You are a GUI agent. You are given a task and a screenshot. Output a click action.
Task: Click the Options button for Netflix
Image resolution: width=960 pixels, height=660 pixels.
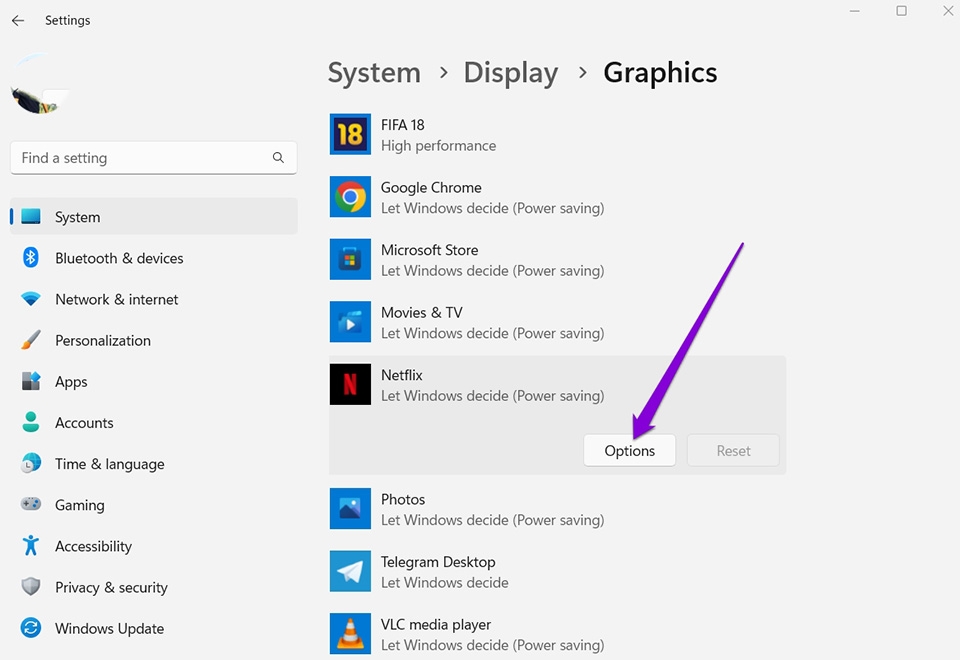629,450
